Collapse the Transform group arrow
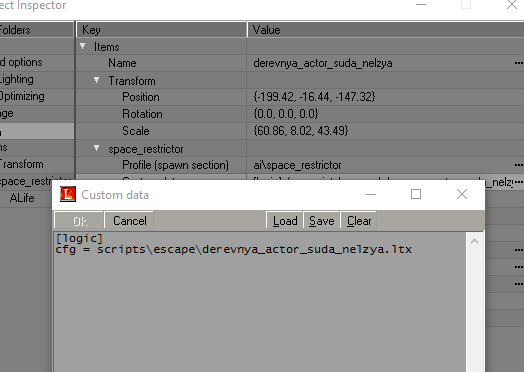Screen dimensions: 524x372 pos(96,80)
